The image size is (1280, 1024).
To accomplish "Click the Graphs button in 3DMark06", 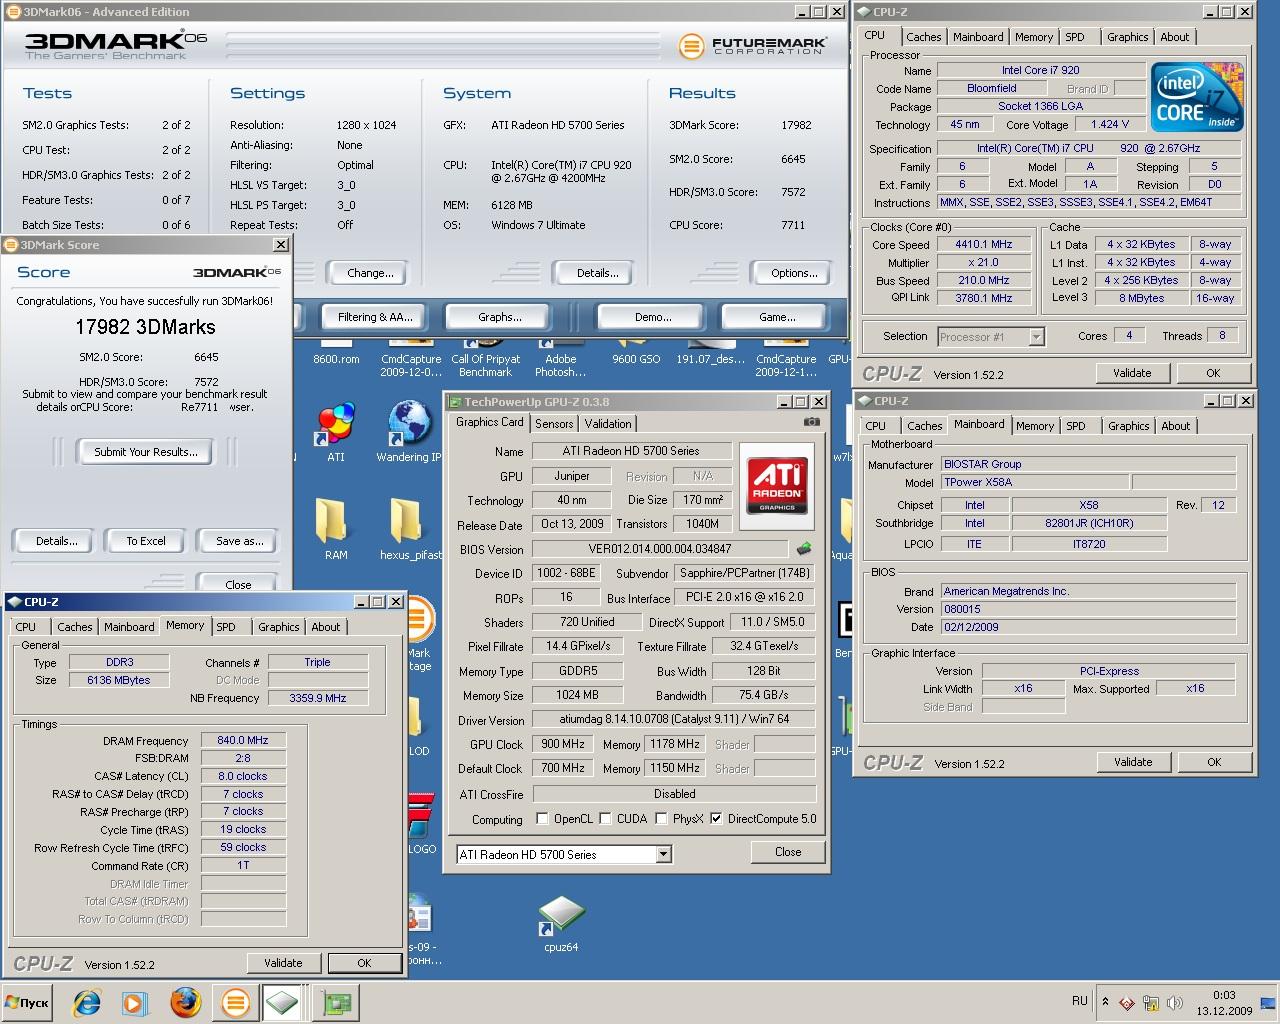I will pos(500,317).
